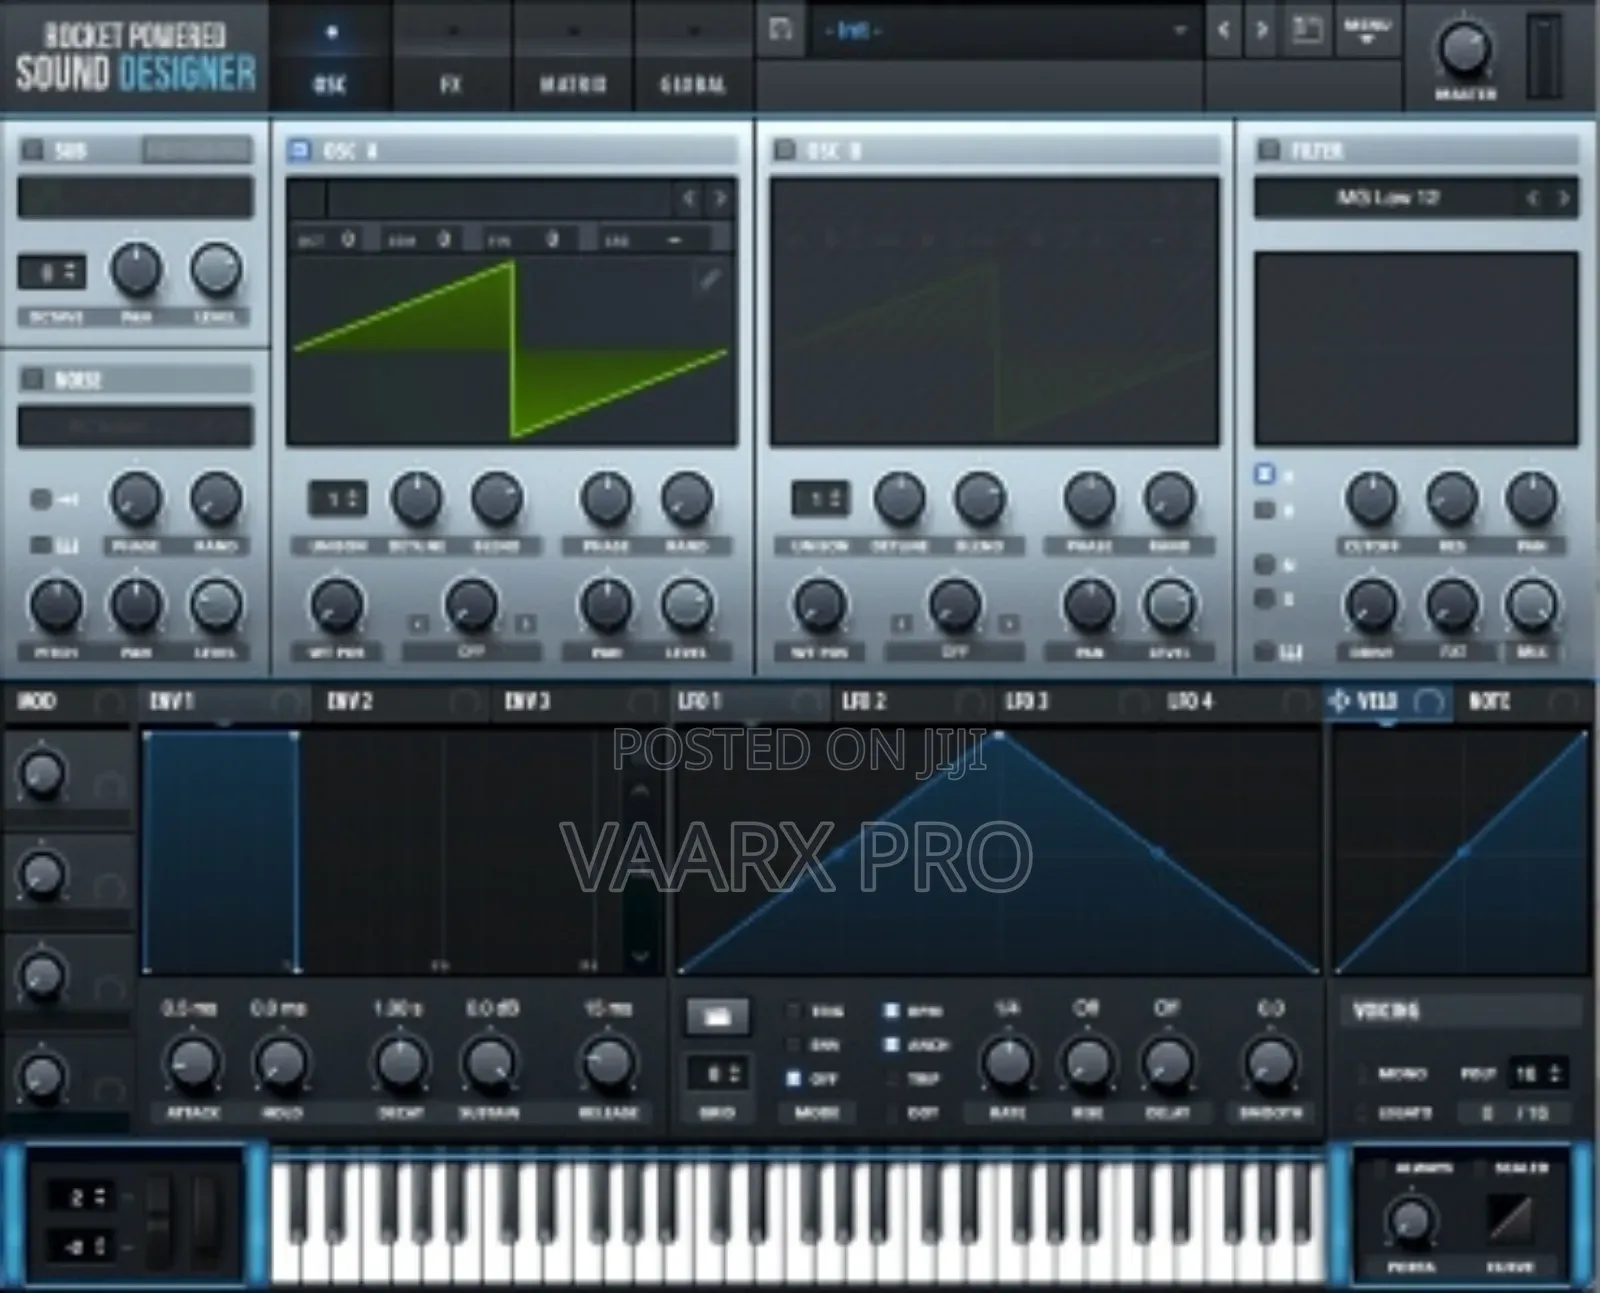Screen dimensions: 1600x1293
Task: Switch to the MATRIX tab
Action: point(573,56)
